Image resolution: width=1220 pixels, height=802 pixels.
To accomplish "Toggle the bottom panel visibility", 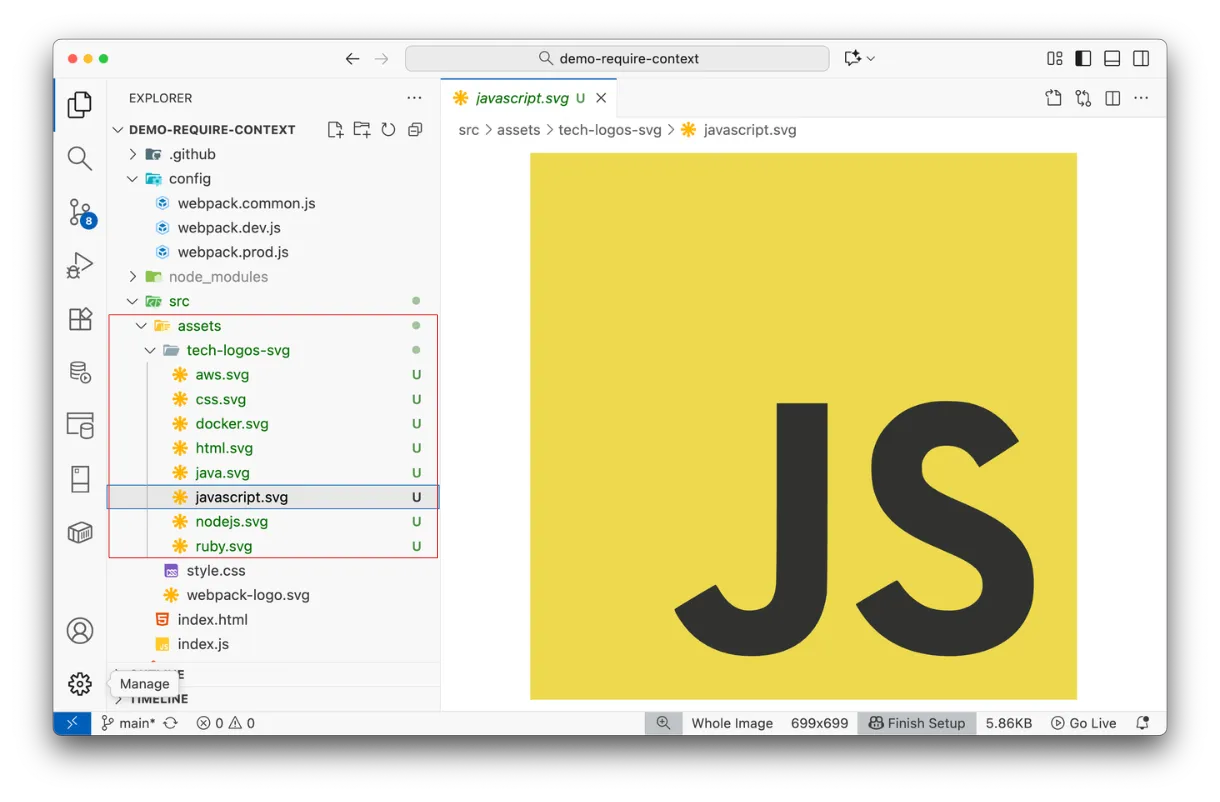I will (x=1112, y=59).
